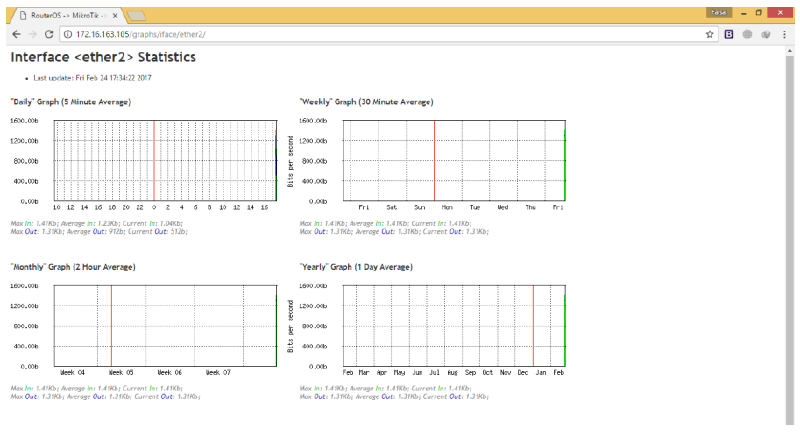Screen dimensions: 800x442
Task: Click the Daily traffic graph image
Action: pyautogui.click(x=144, y=163)
